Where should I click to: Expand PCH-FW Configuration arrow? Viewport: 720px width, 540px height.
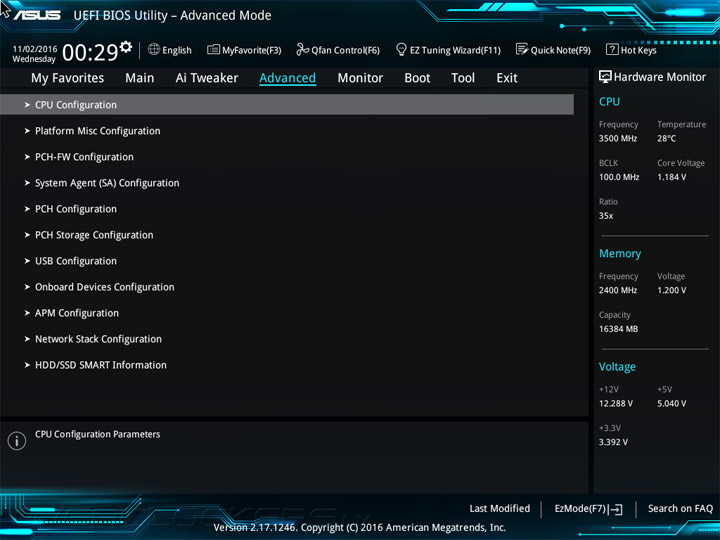[27, 157]
